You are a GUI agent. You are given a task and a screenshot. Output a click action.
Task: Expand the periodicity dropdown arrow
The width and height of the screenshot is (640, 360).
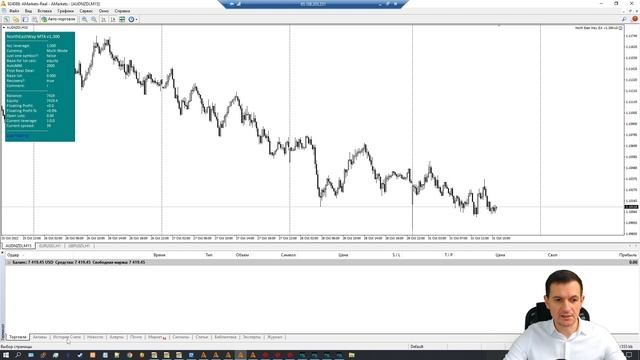point(136,19)
